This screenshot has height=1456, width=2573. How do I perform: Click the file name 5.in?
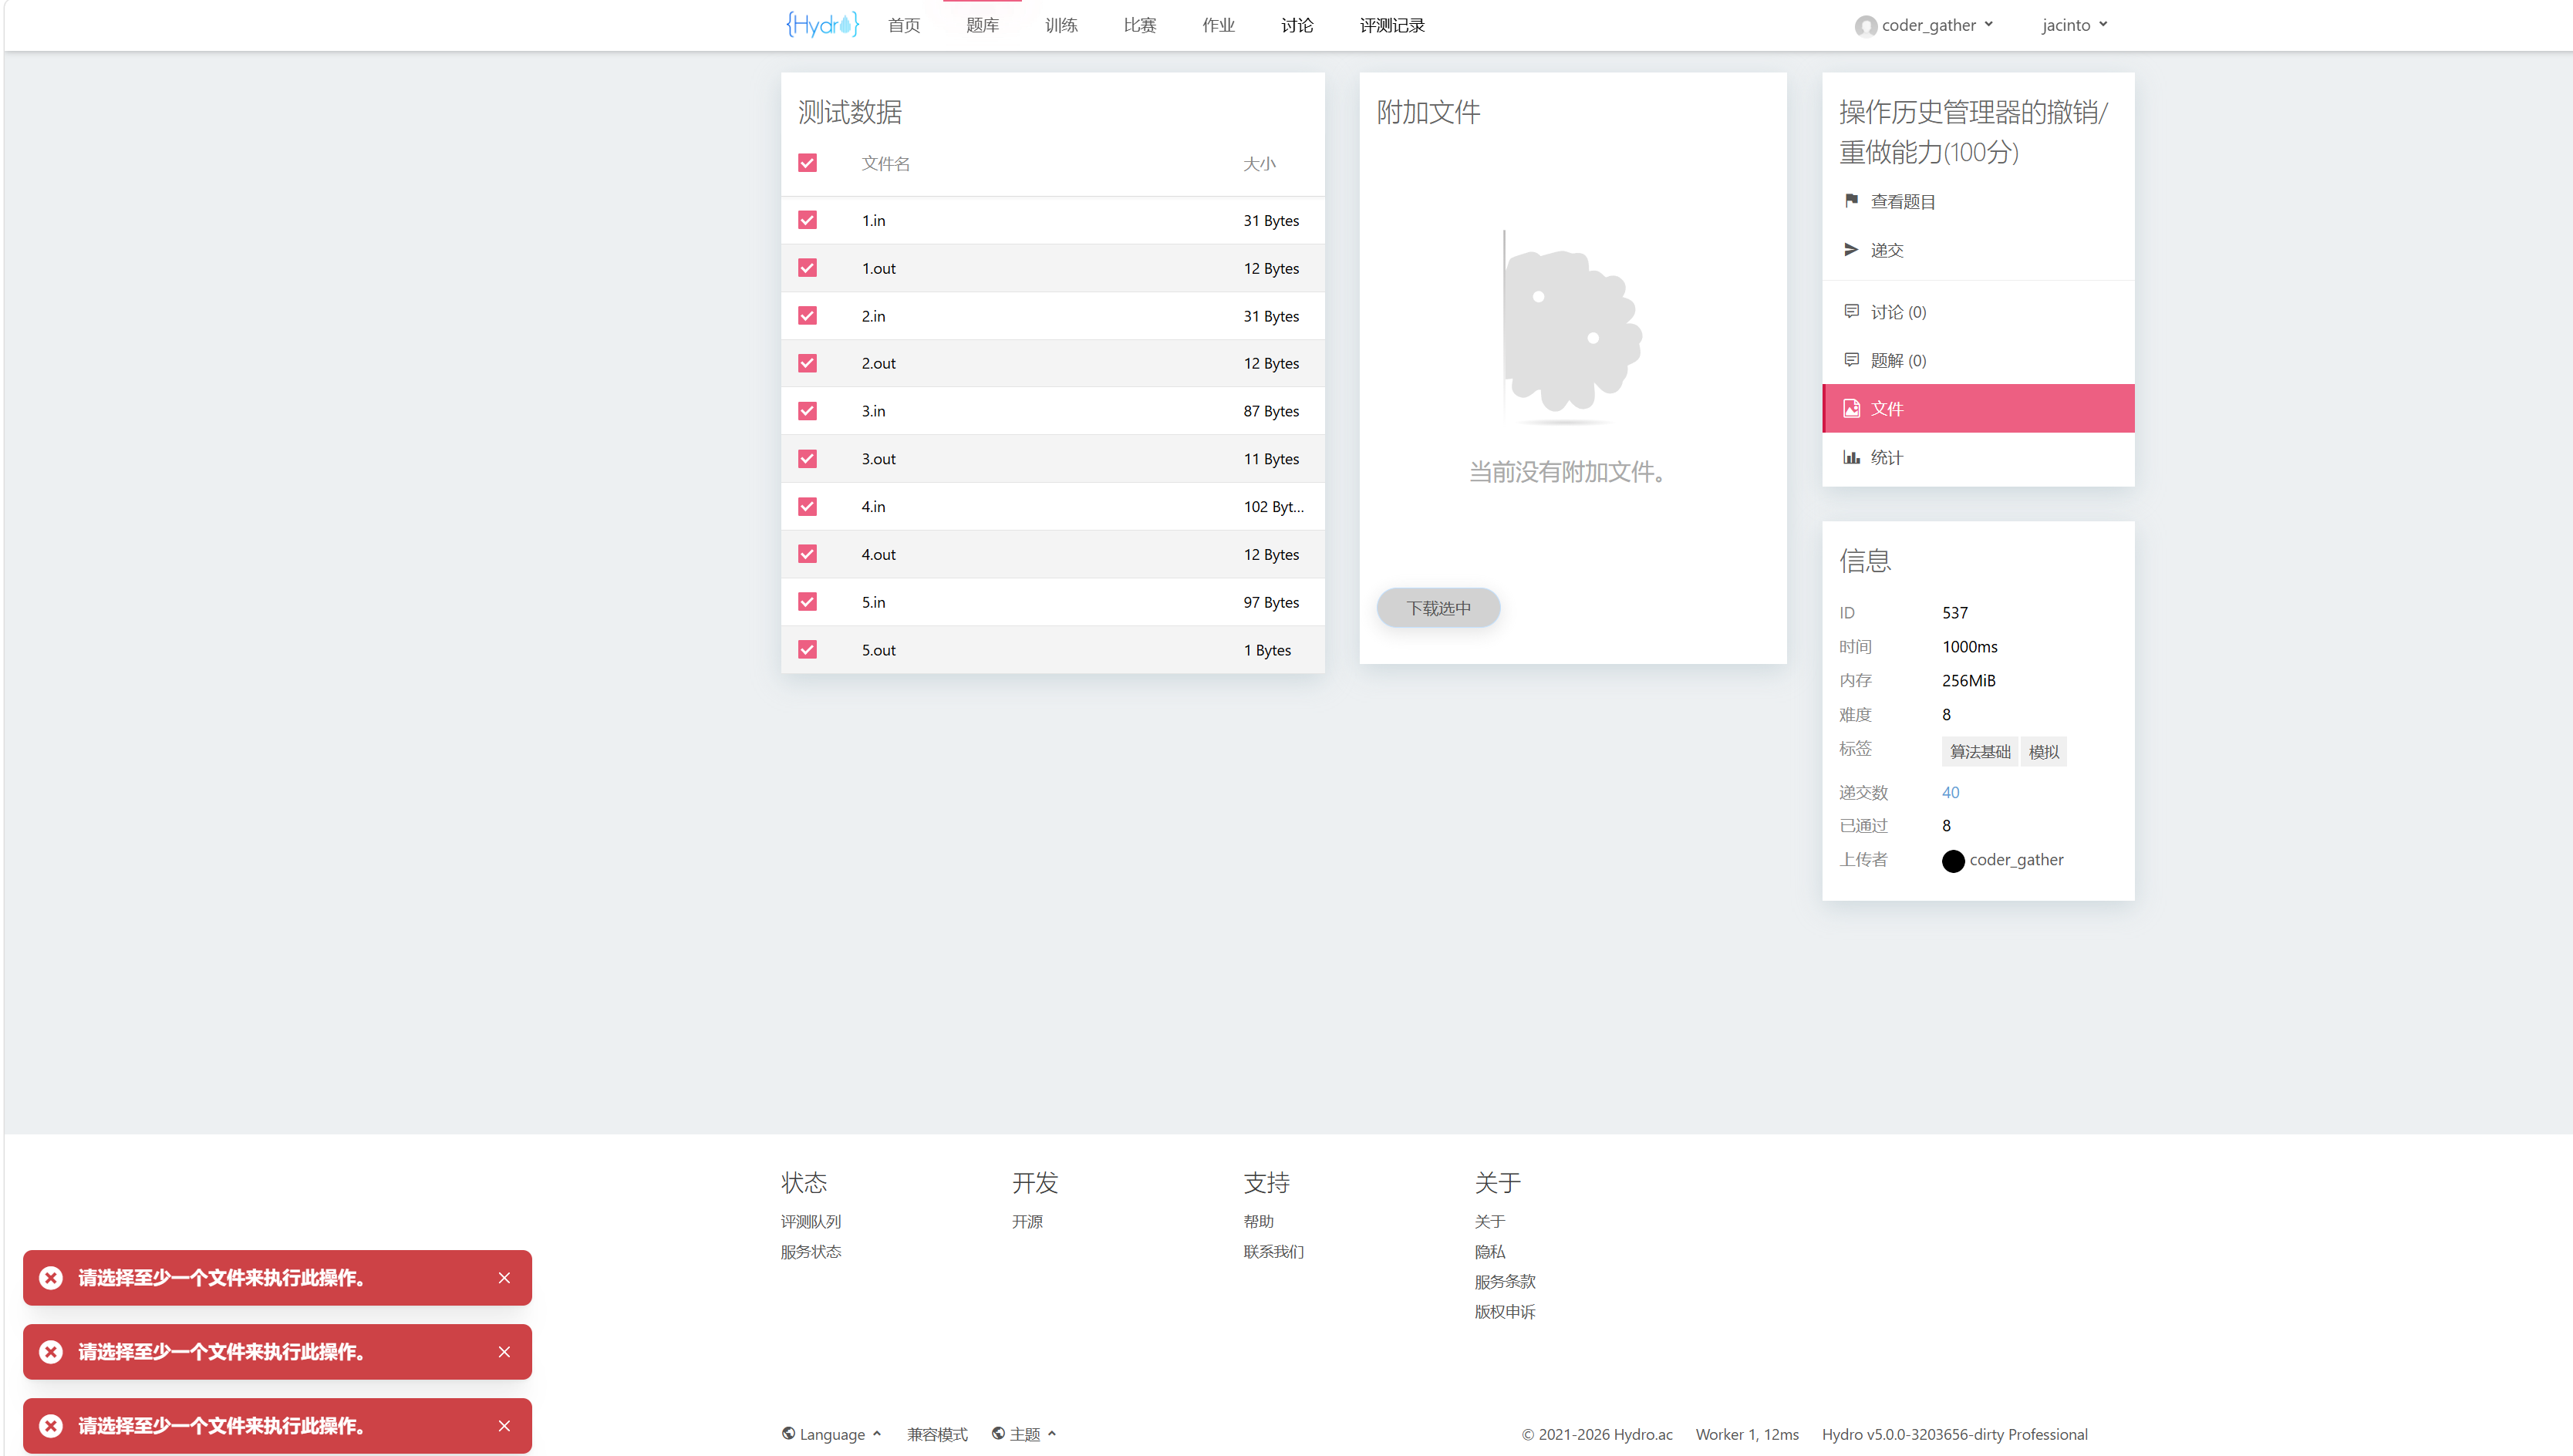tap(873, 602)
